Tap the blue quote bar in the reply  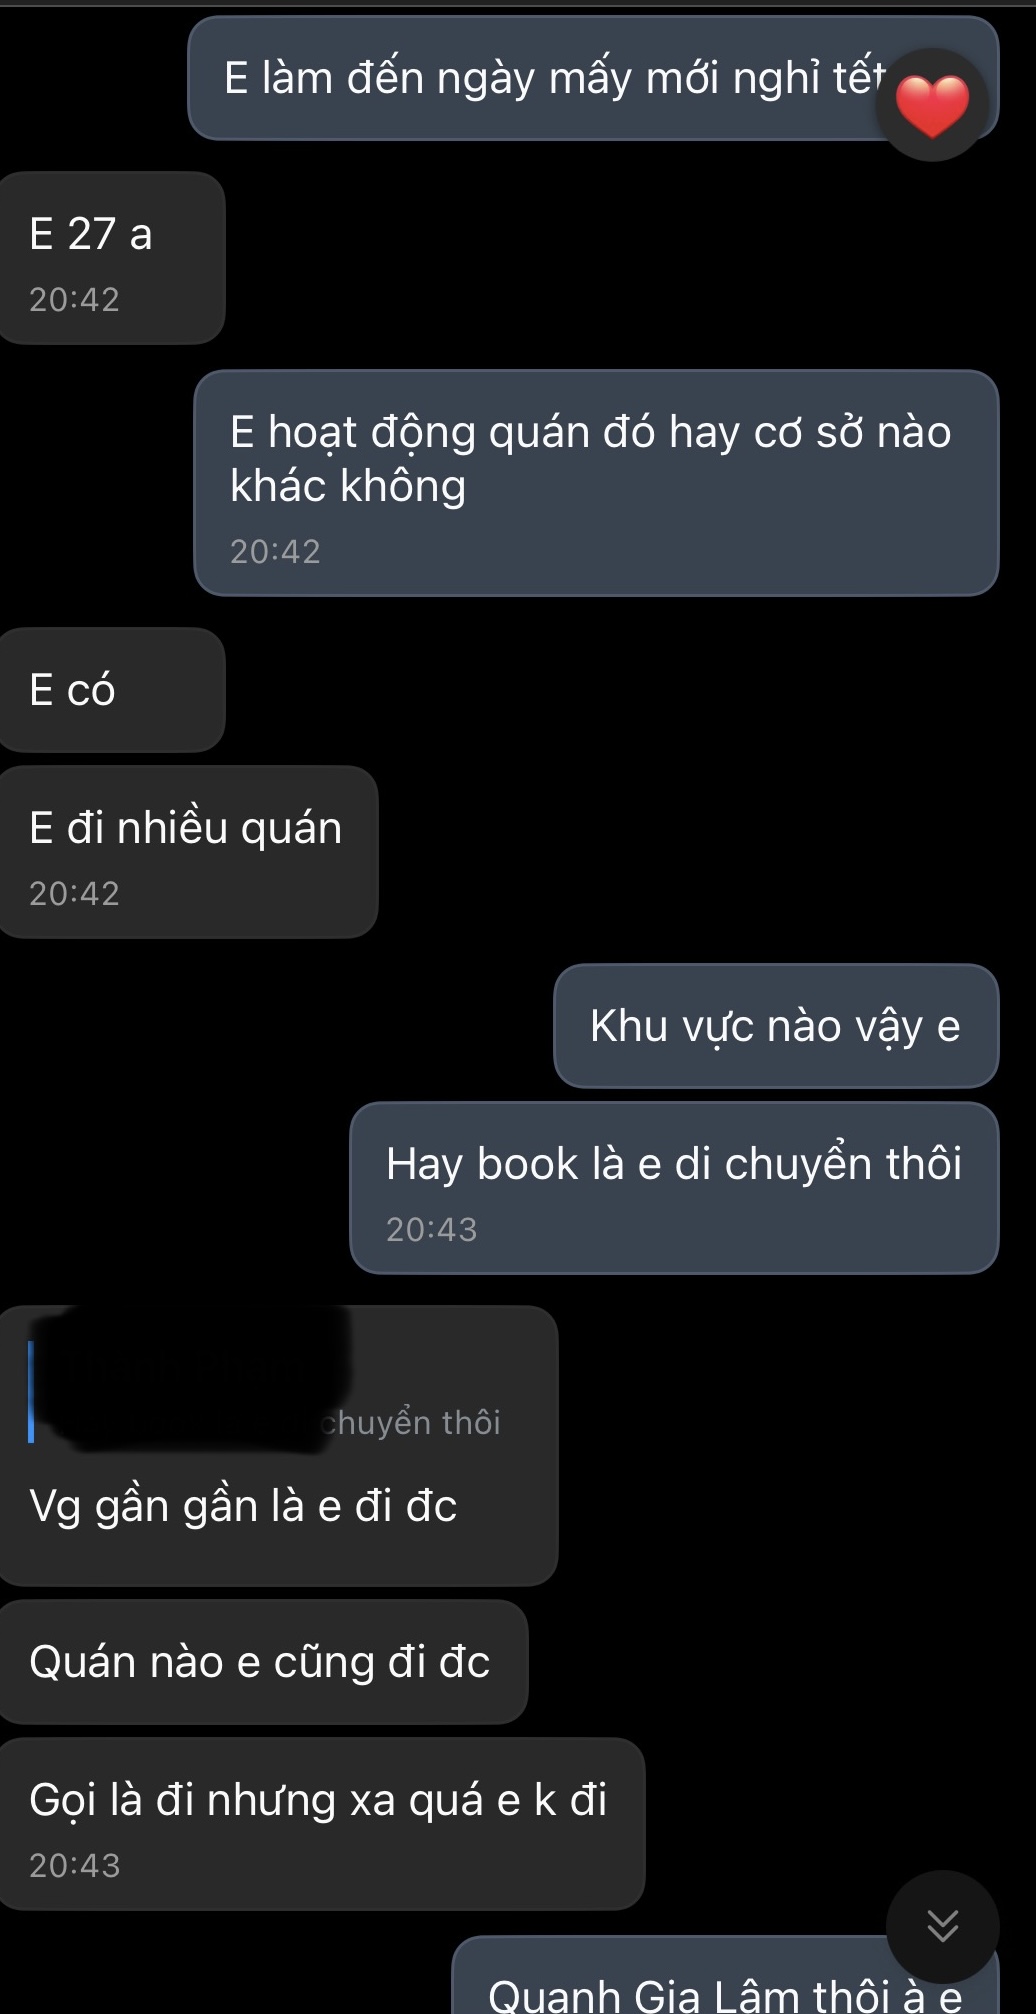(31, 1392)
